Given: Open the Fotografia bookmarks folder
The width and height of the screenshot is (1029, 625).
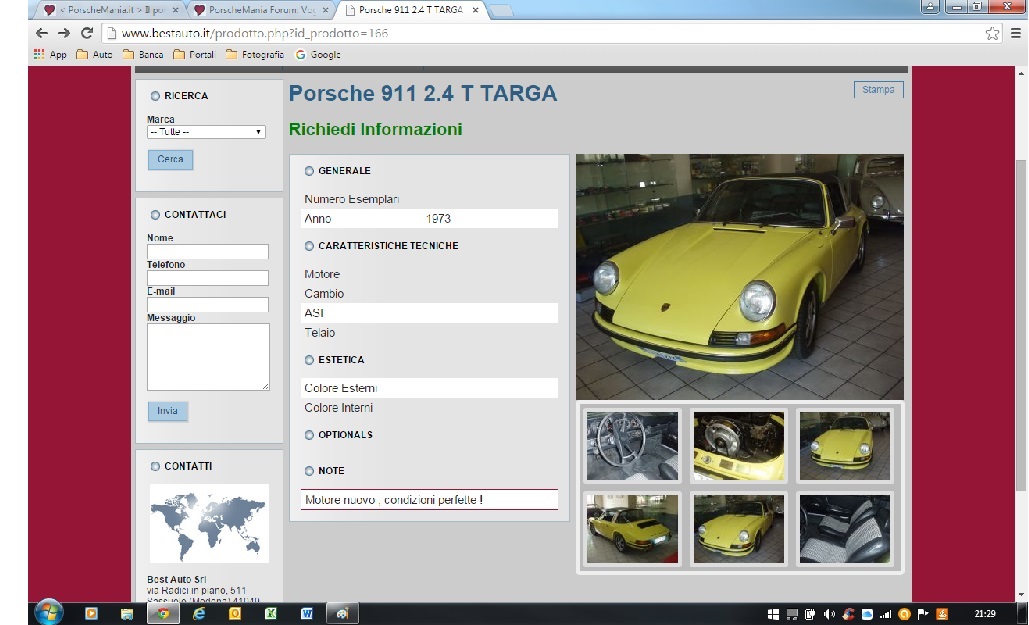Looking at the screenshot, I should (x=255, y=54).
